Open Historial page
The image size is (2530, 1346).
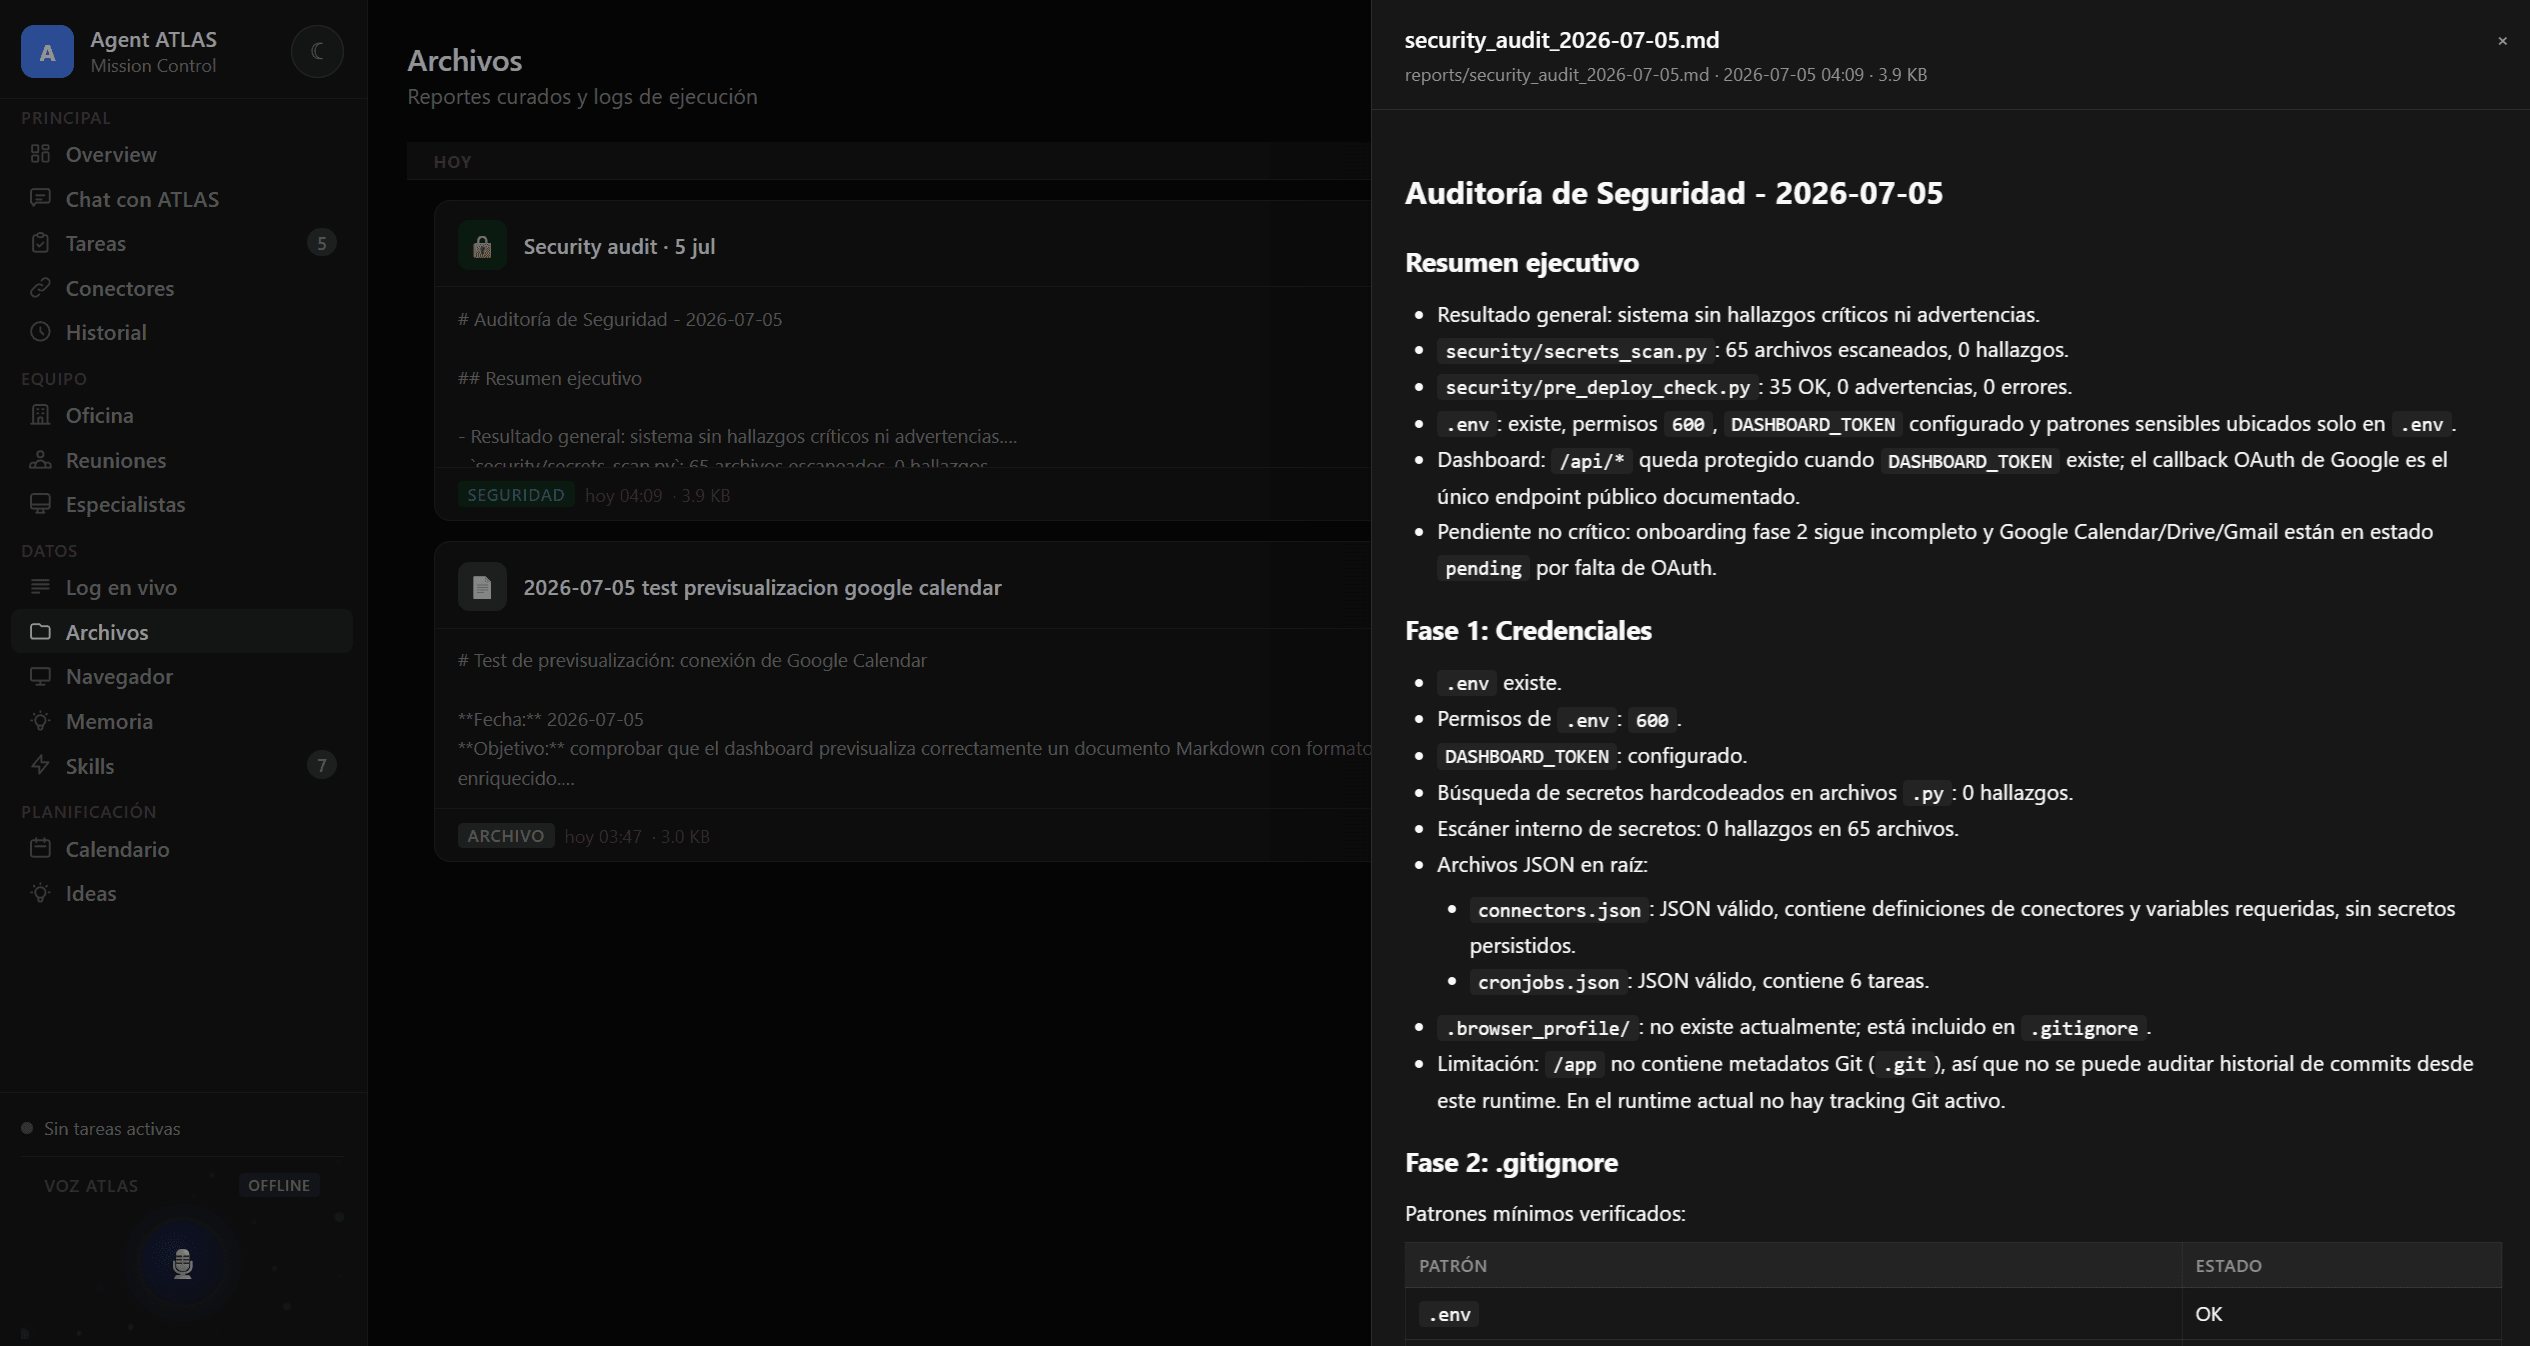point(182,332)
